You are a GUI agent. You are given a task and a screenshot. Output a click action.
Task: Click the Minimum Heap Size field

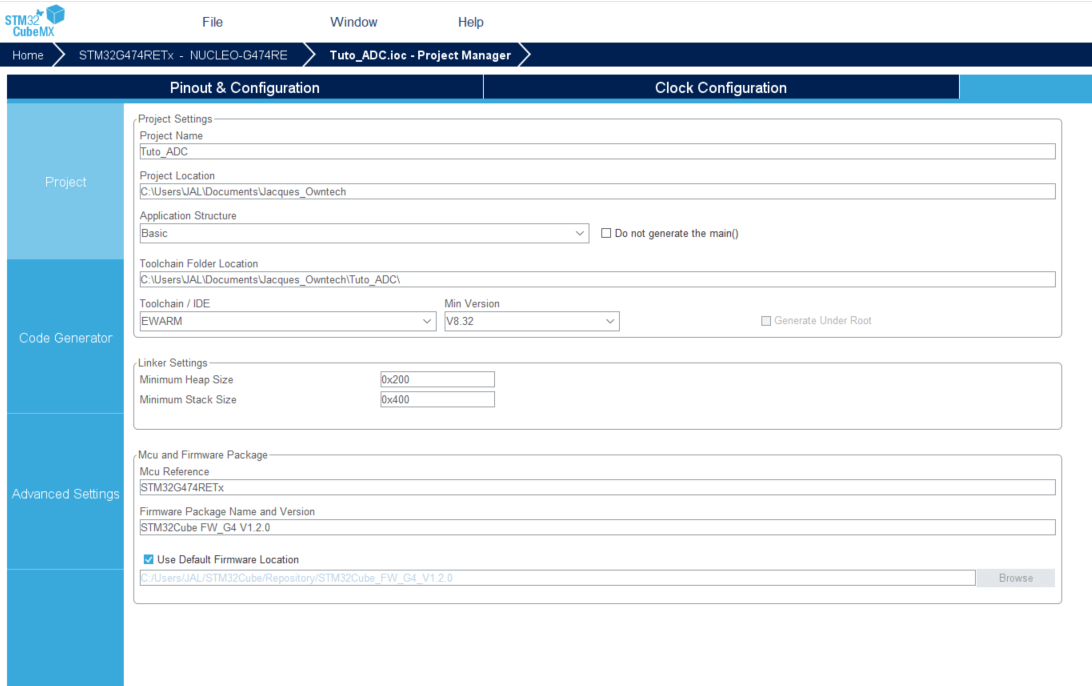pyautogui.click(x=437, y=380)
